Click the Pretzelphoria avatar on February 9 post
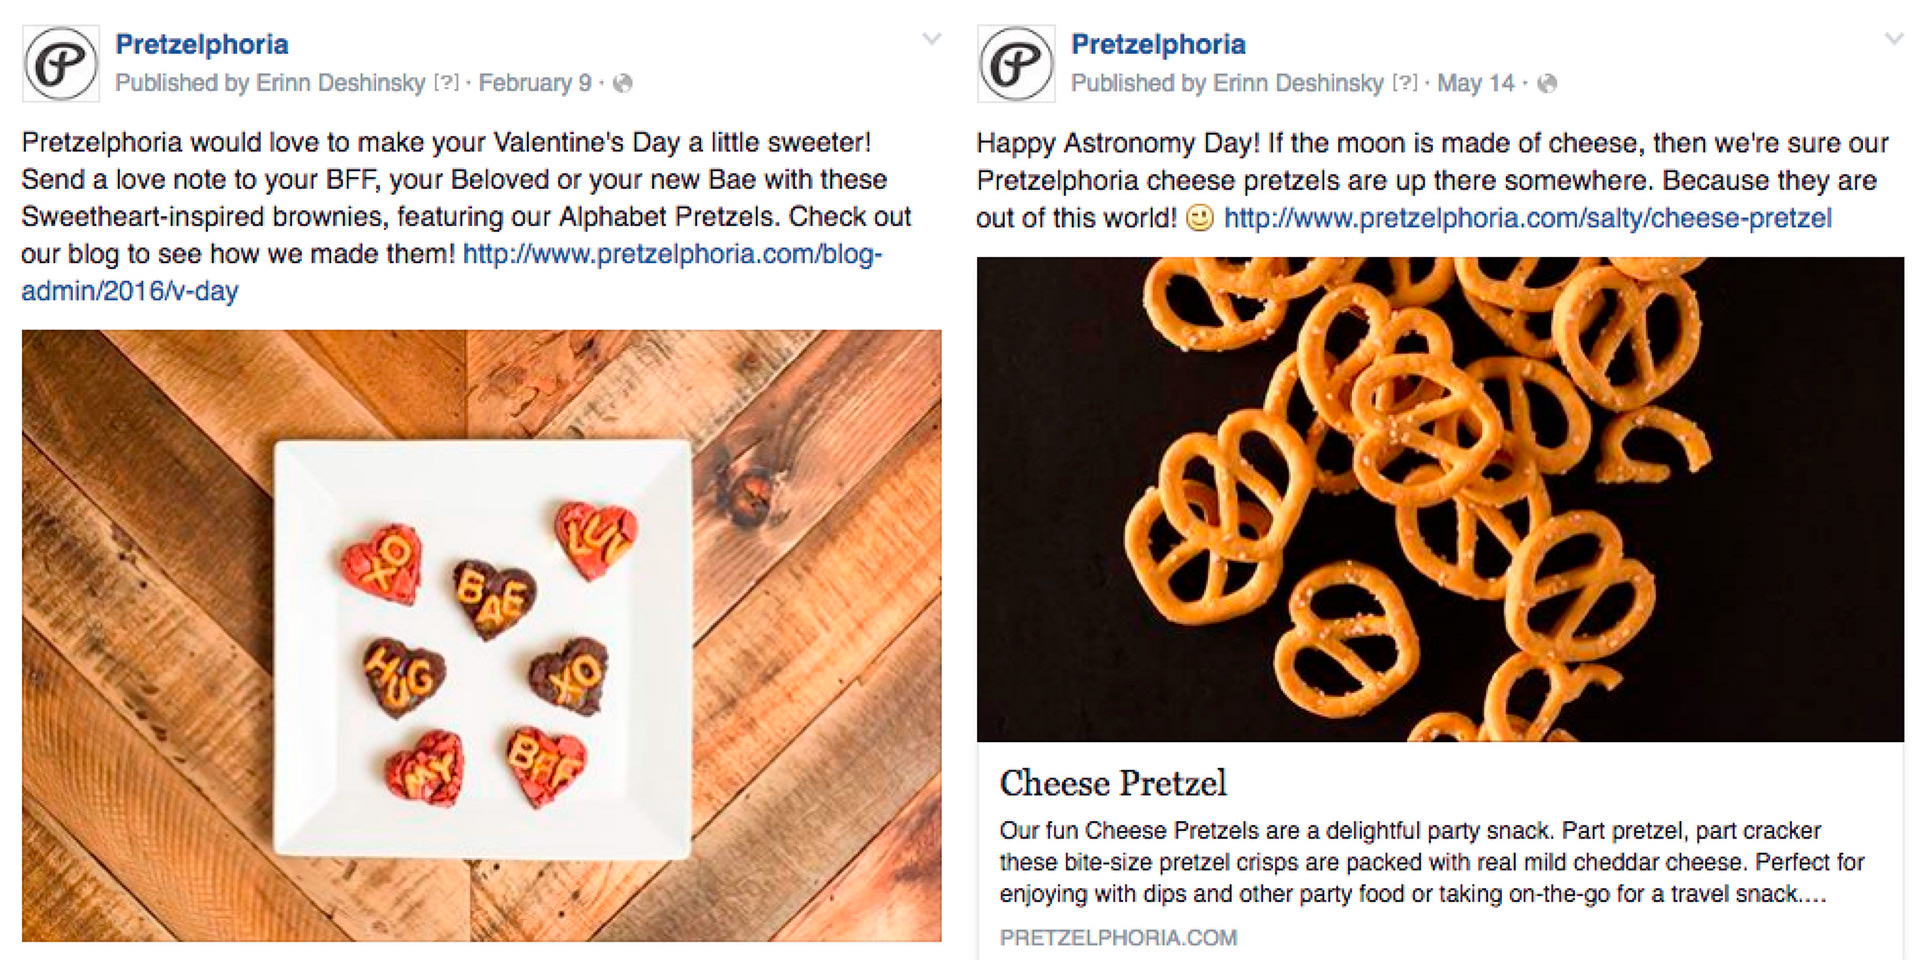The width and height of the screenshot is (1920, 960). (x=61, y=64)
